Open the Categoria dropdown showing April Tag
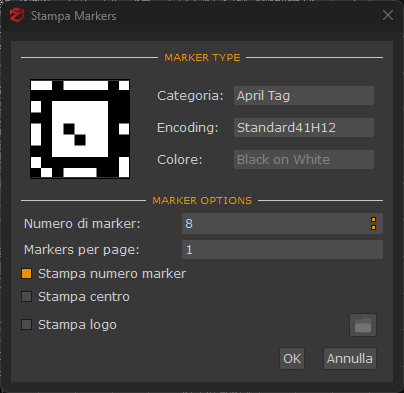This screenshot has height=393, width=404. [x=304, y=96]
